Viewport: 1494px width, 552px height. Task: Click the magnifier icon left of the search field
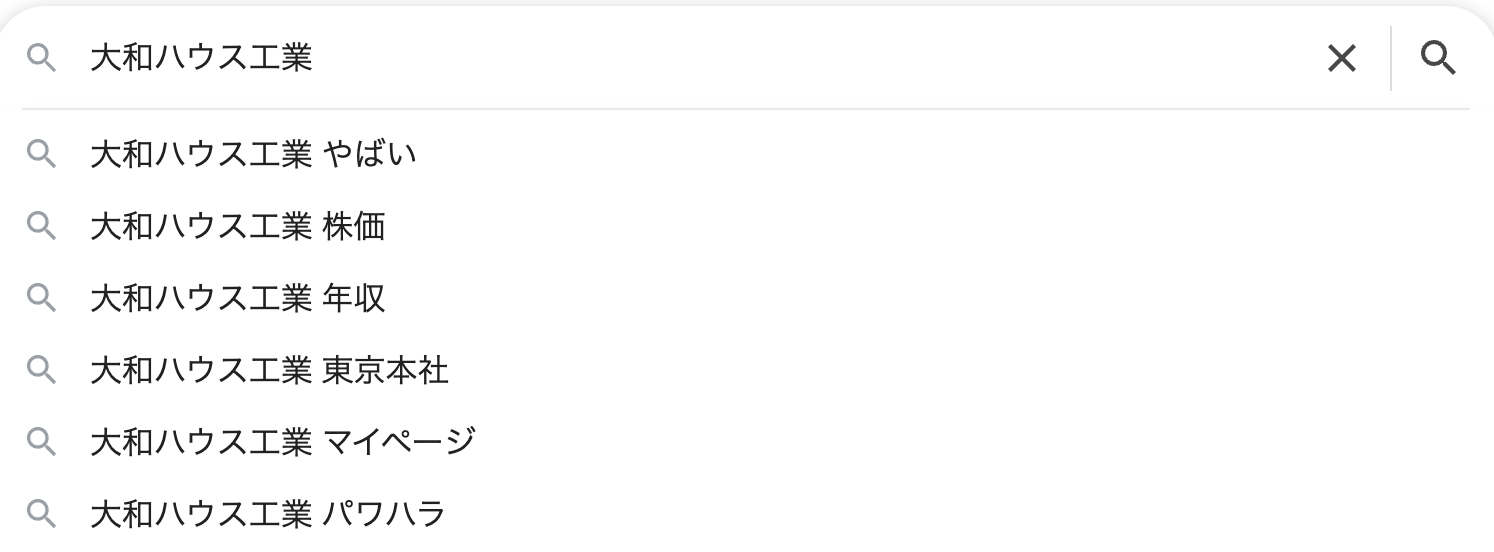coord(41,58)
